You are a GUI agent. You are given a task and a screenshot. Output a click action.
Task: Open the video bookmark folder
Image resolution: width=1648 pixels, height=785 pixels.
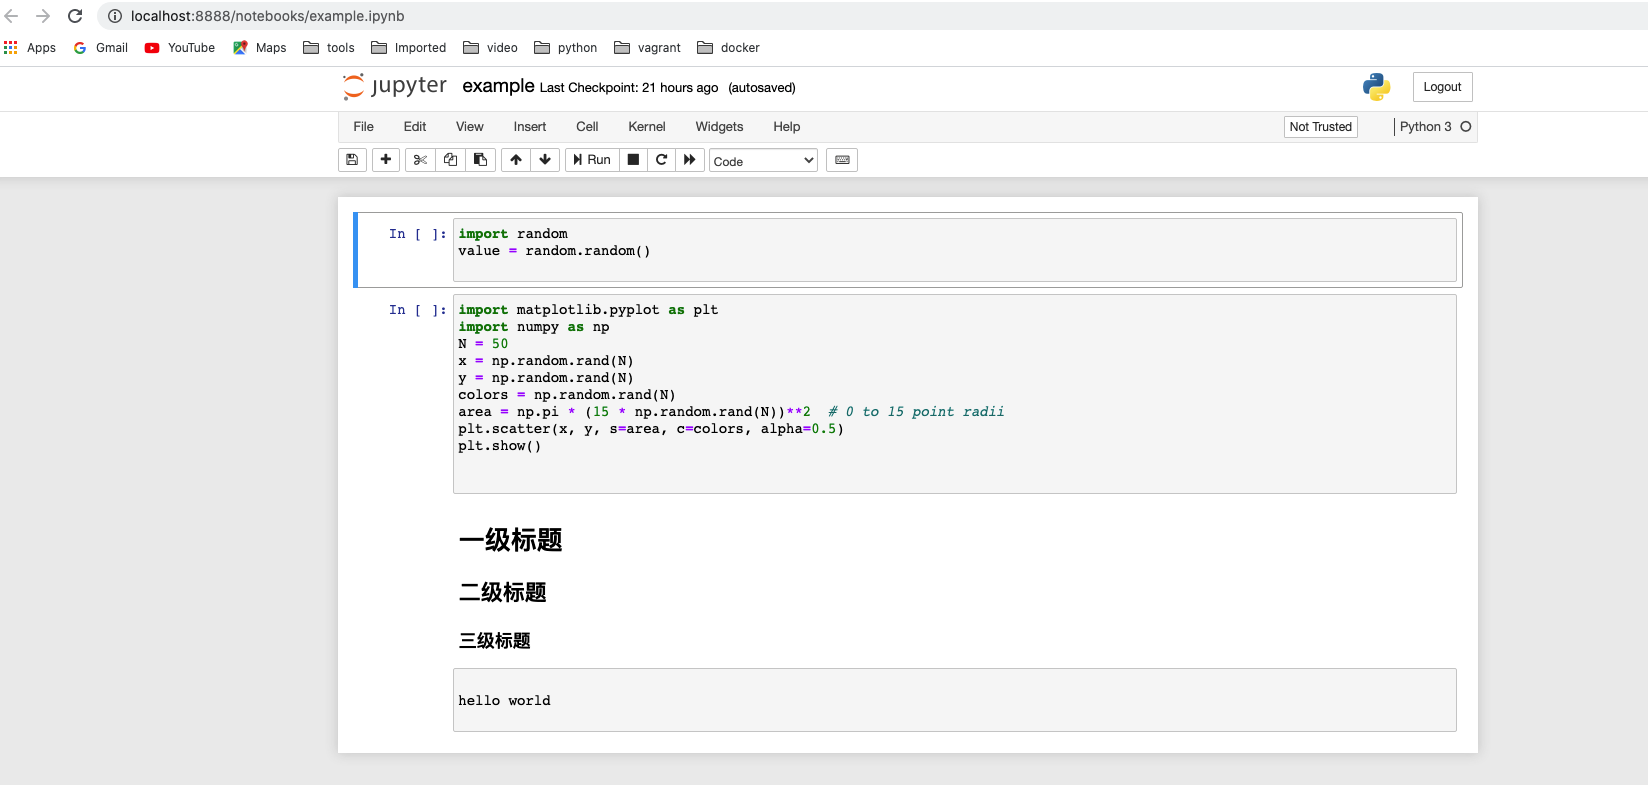click(x=491, y=48)
